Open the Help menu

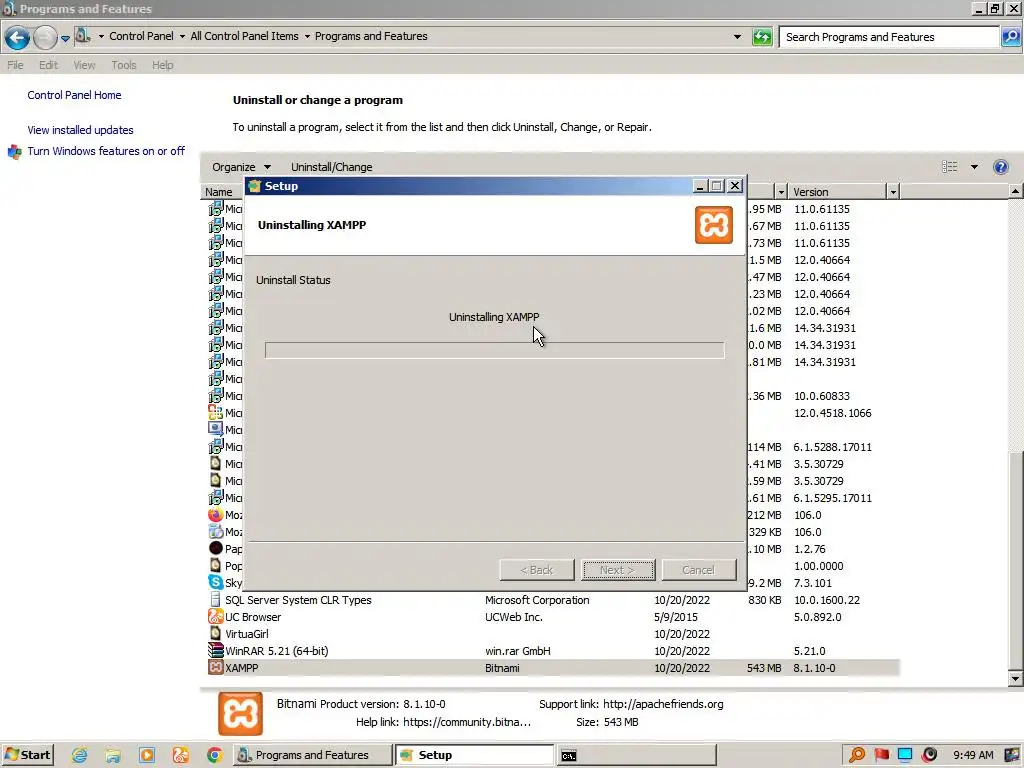163,65
